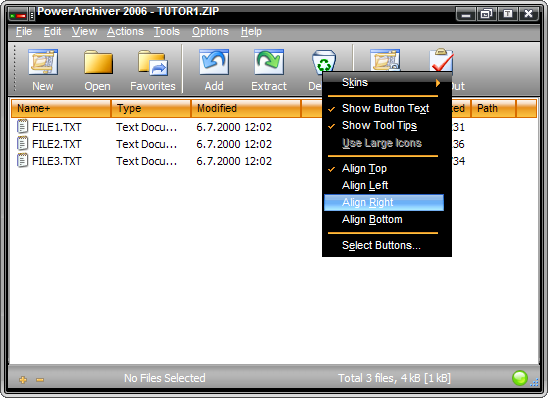Open the Favorites folders icon
This screenshot has height=398, width=548.
(x=153, y=63)
